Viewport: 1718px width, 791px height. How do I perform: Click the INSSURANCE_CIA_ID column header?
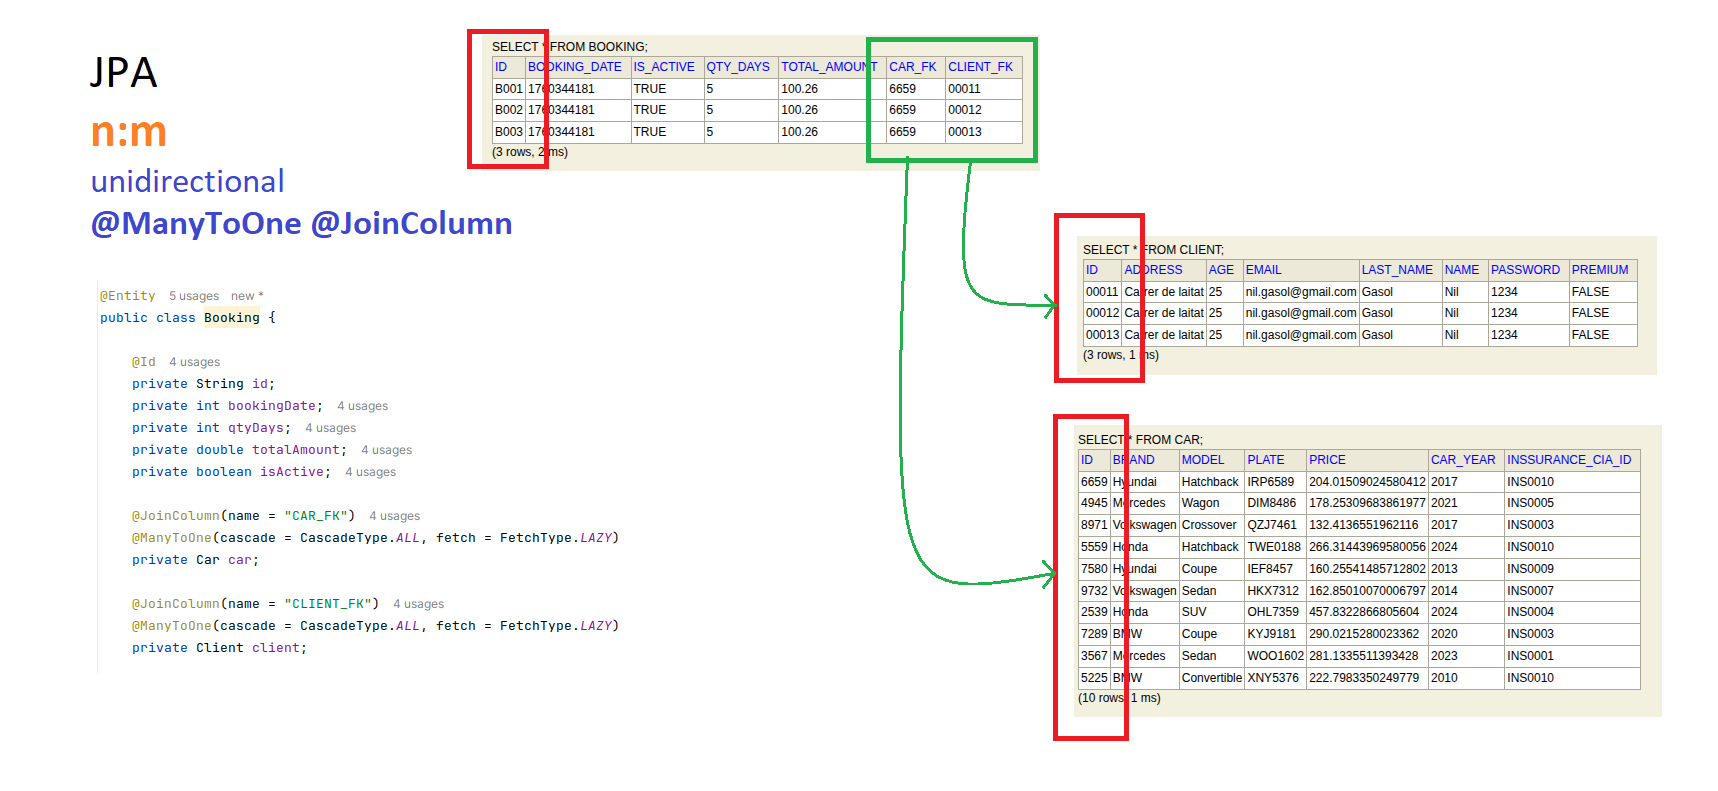point(1568,460)
